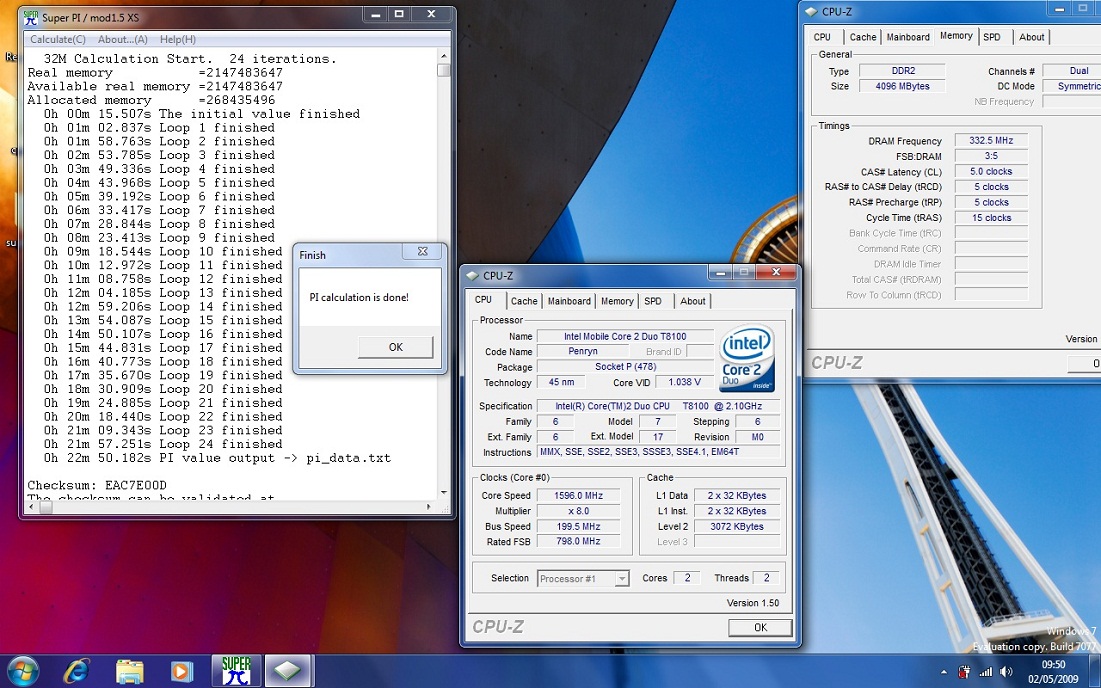Click Level 2 cache value 3072 KBytes
Image resolution: width=1101 pixels, height=688 pixels.
coord(736,527)
